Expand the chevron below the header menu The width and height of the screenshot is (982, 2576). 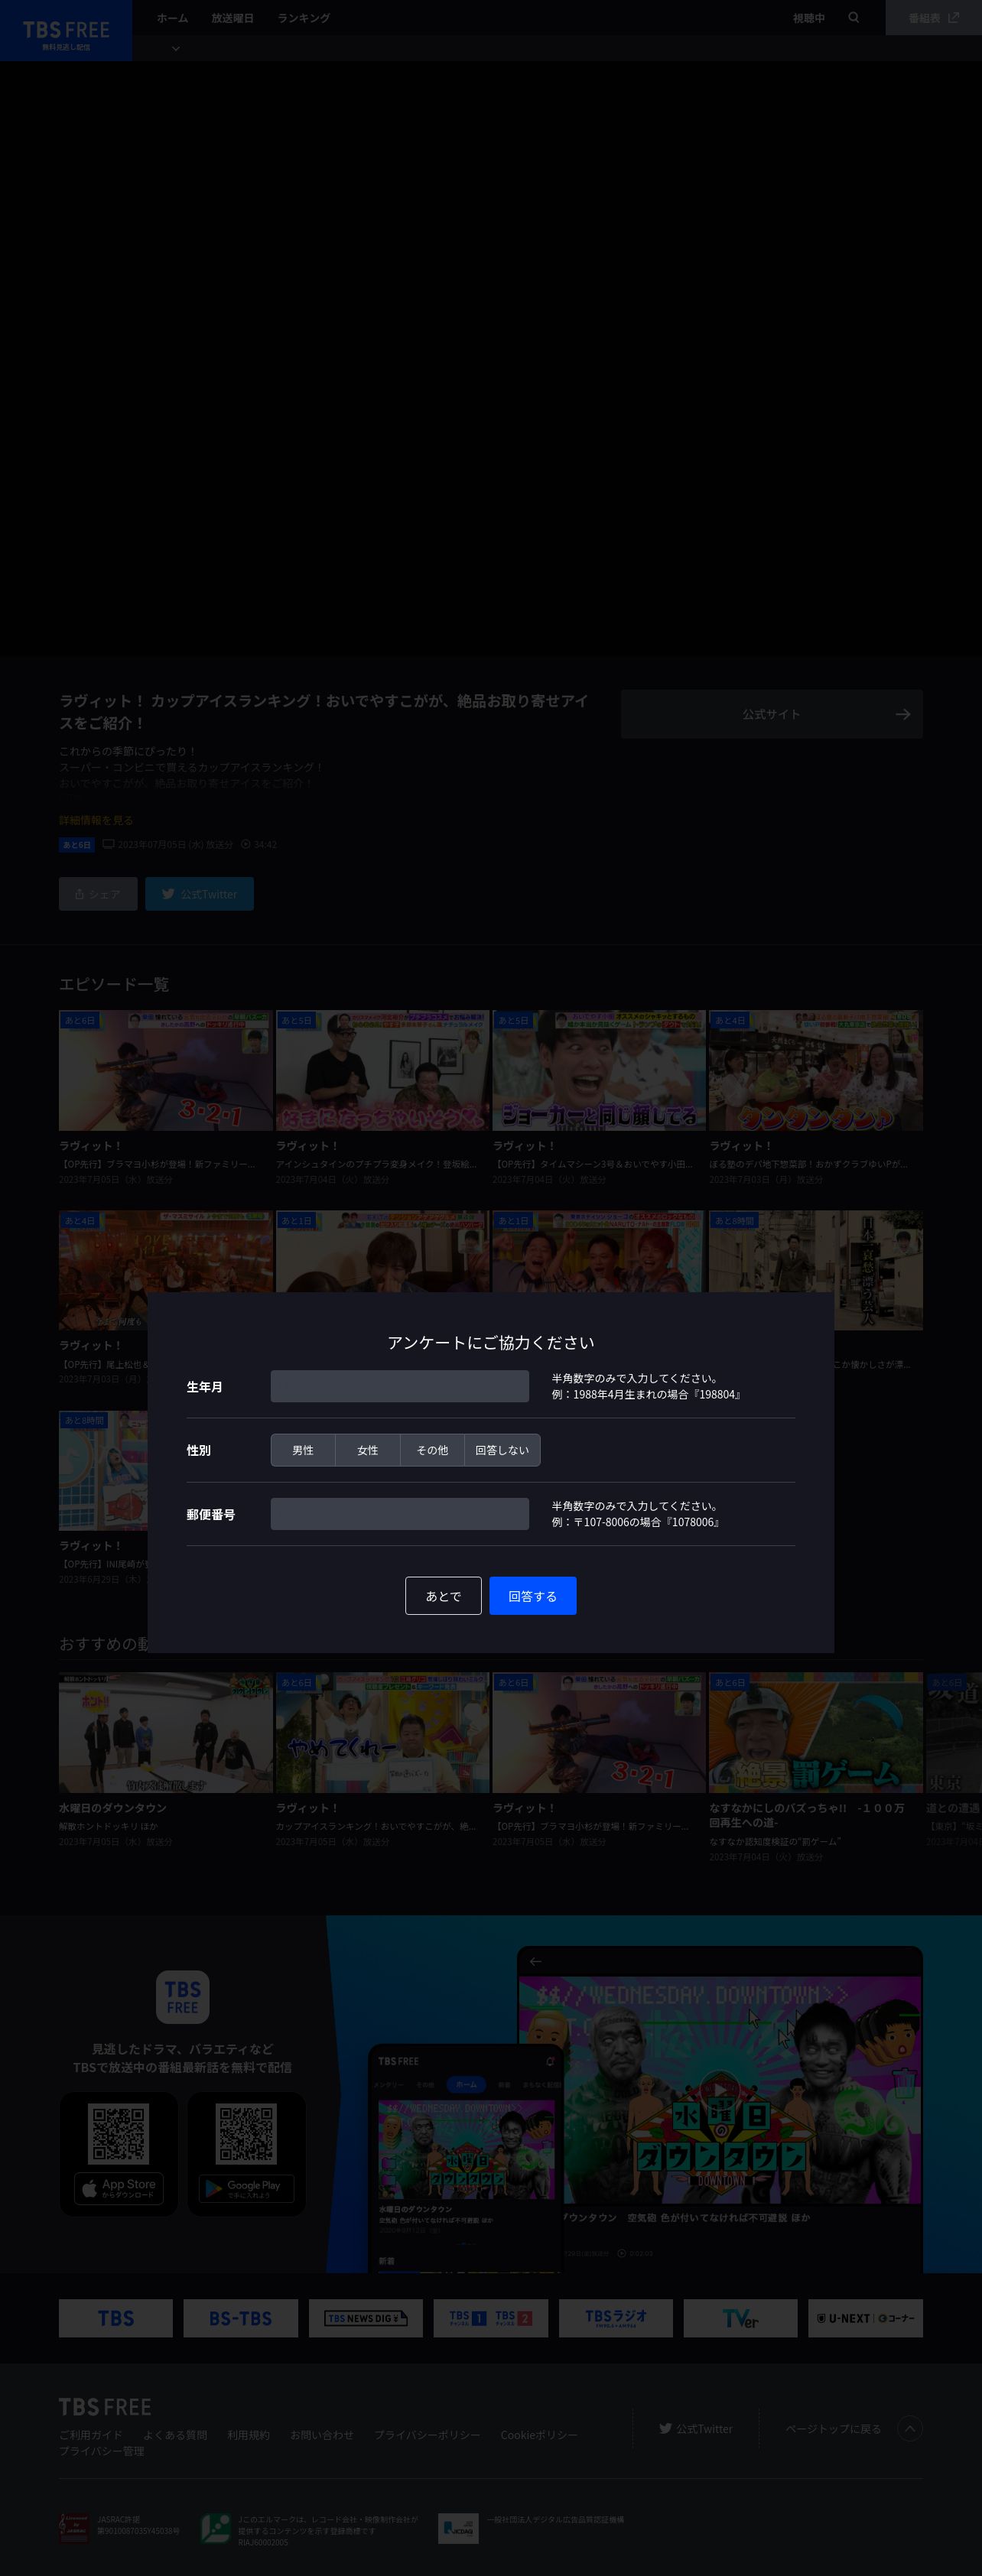coord(175,49)
